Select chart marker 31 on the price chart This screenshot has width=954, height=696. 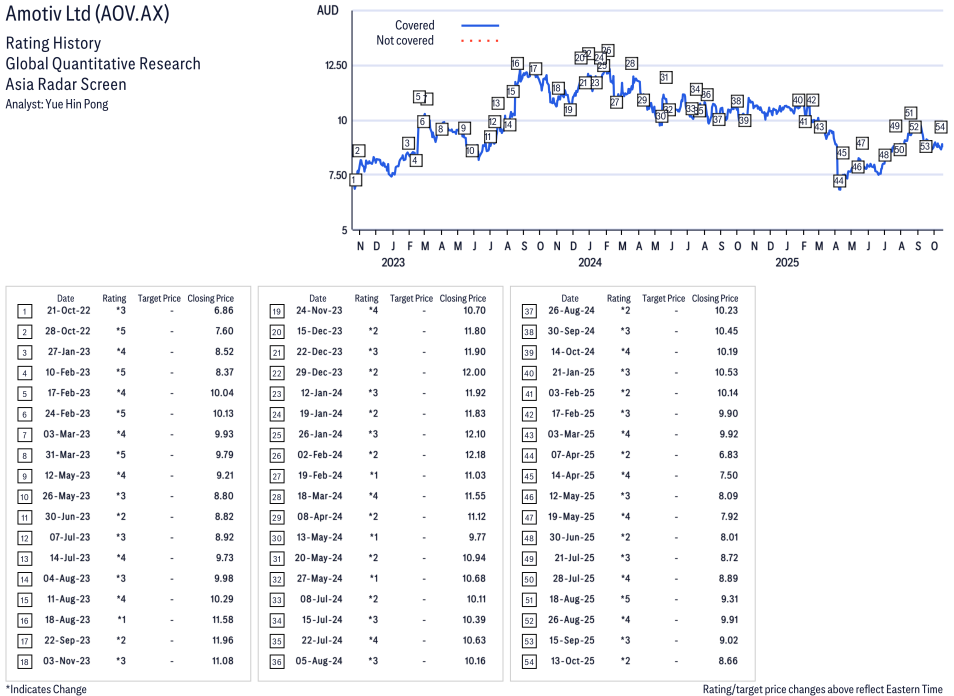coord(665,78)
